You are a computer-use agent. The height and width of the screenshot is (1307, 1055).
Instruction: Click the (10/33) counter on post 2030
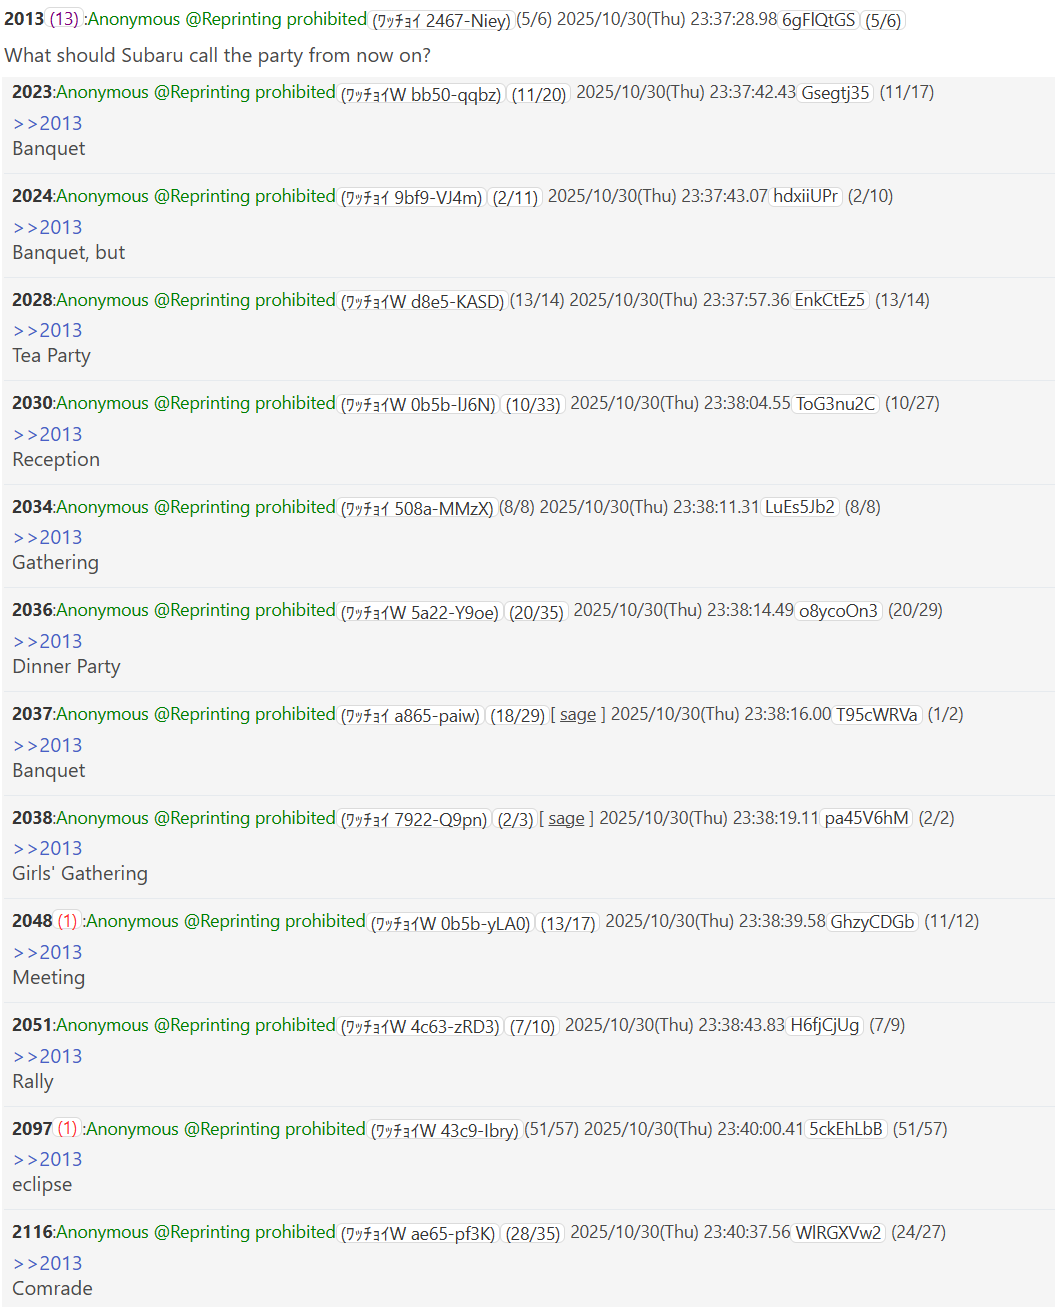pyautogui.click(x=533, y=404)
